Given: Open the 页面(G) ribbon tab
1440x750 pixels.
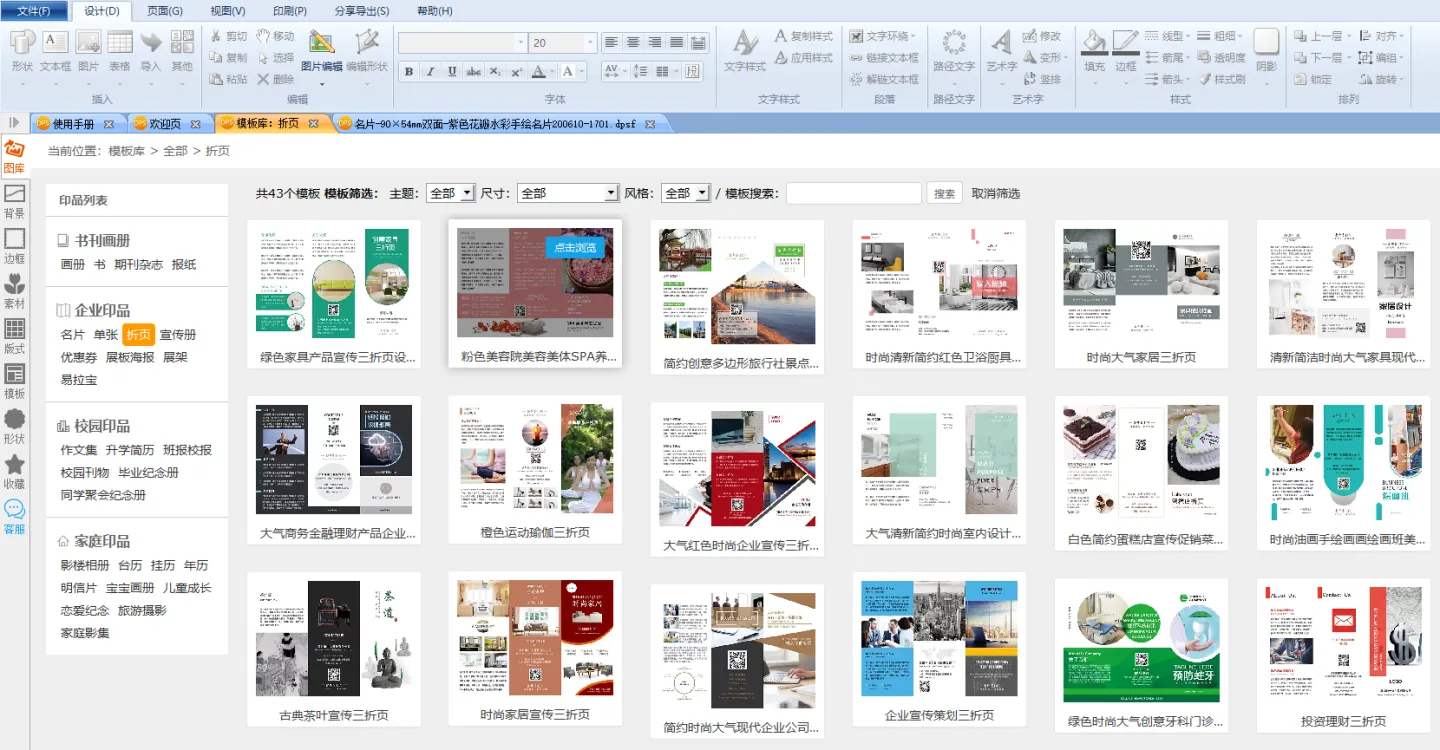Looking at the screenshot, I should 165,11.
